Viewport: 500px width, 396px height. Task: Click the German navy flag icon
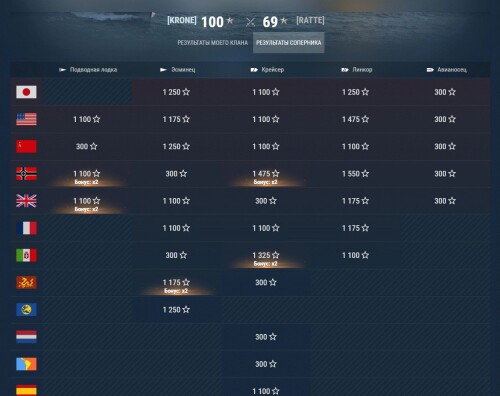point(26,174)
